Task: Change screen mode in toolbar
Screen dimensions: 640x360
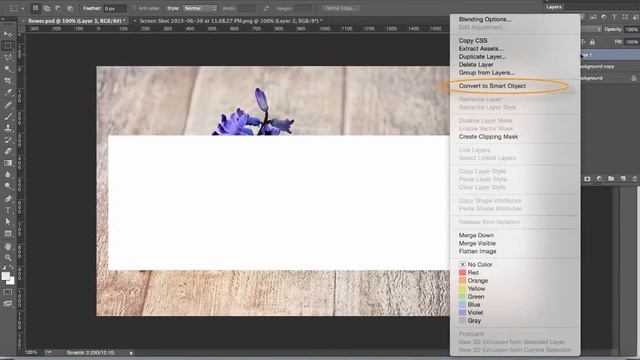Action: tap(8, 303)
